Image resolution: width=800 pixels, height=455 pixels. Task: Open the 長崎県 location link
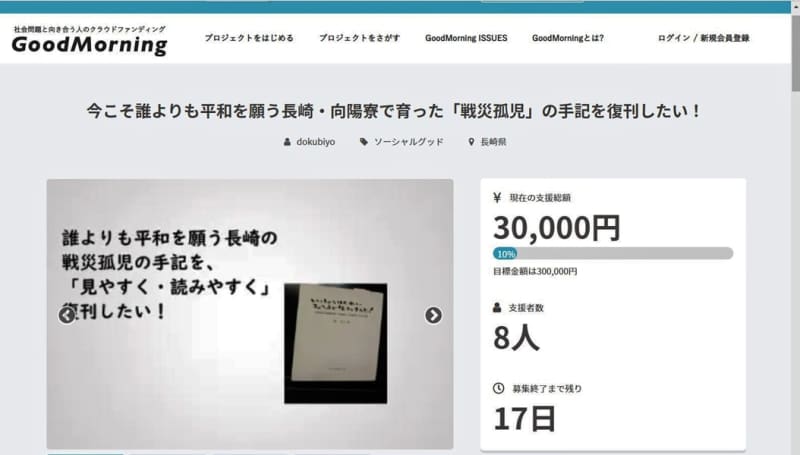493,142
